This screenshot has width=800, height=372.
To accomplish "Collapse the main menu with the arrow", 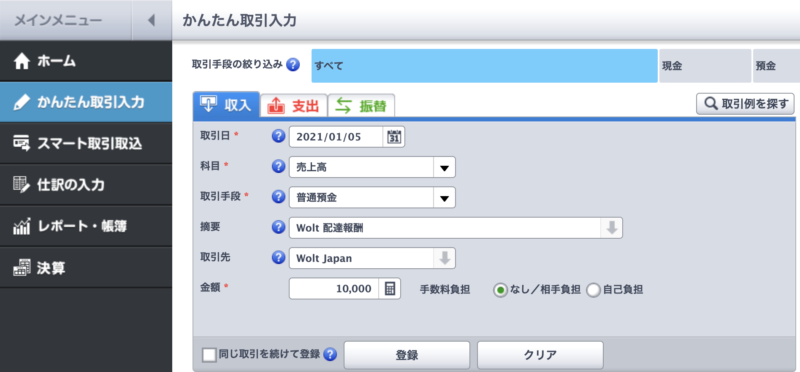I will [151, 20].
